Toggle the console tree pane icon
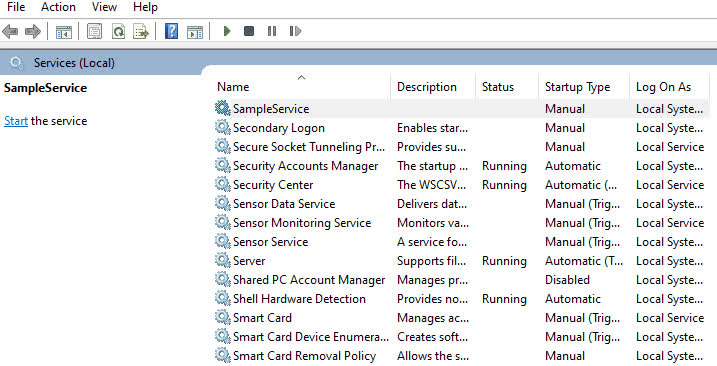 click(x=64, y=32)
